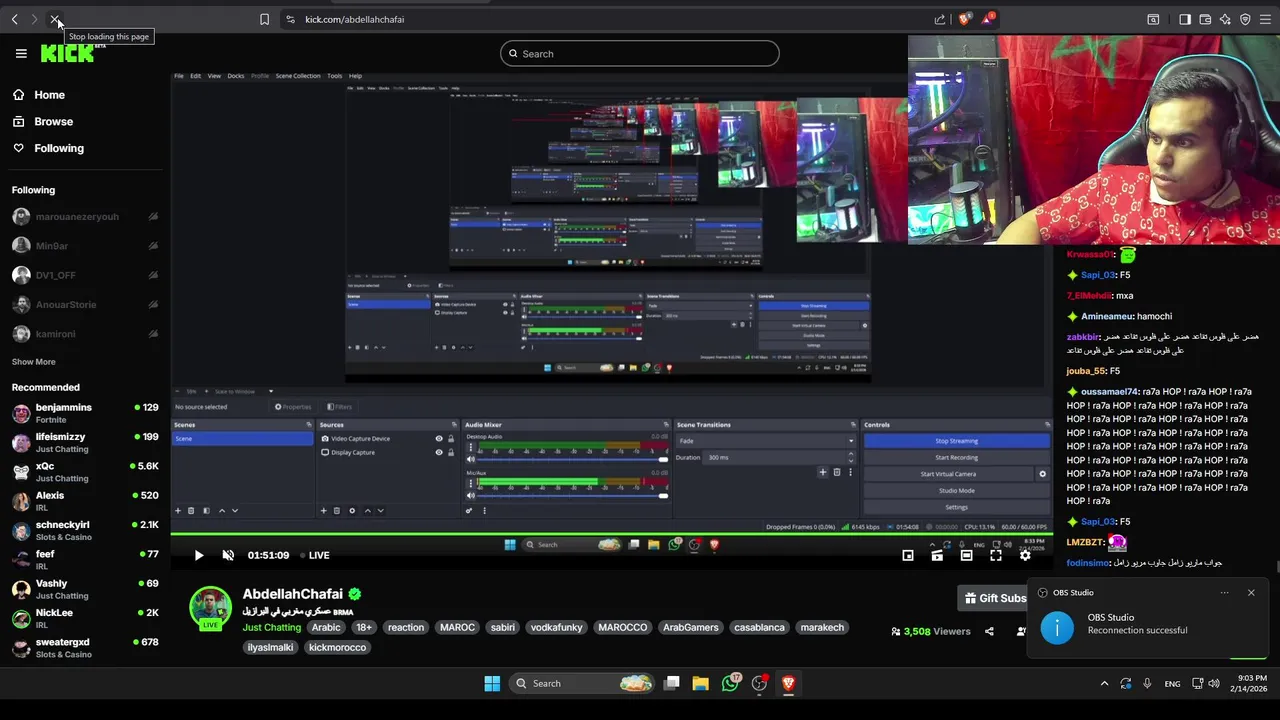1280x720 pixels.
Task: Open the mini player icon in Kick player
Action: 908,555
